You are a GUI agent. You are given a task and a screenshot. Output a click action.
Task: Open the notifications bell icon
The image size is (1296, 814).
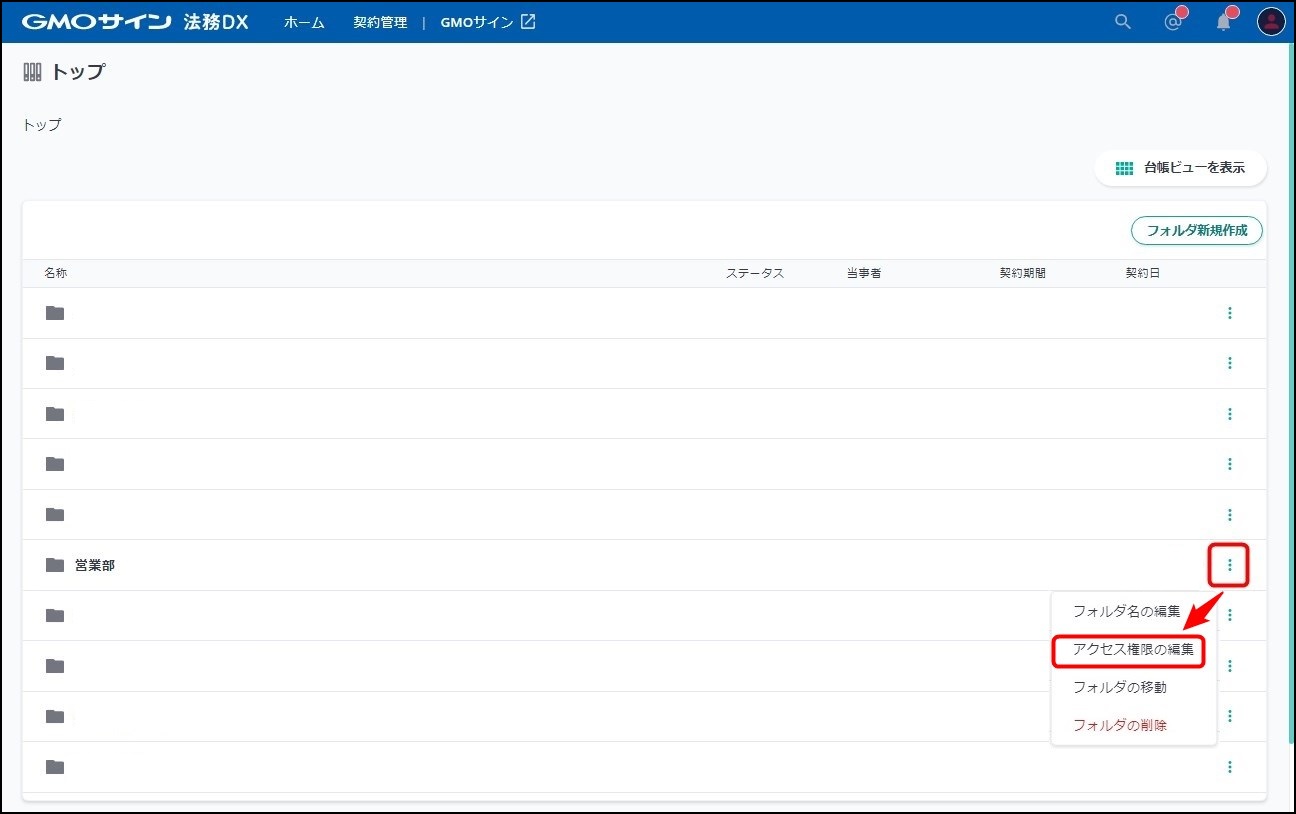pyautogui.click(x=1223, y=22)
